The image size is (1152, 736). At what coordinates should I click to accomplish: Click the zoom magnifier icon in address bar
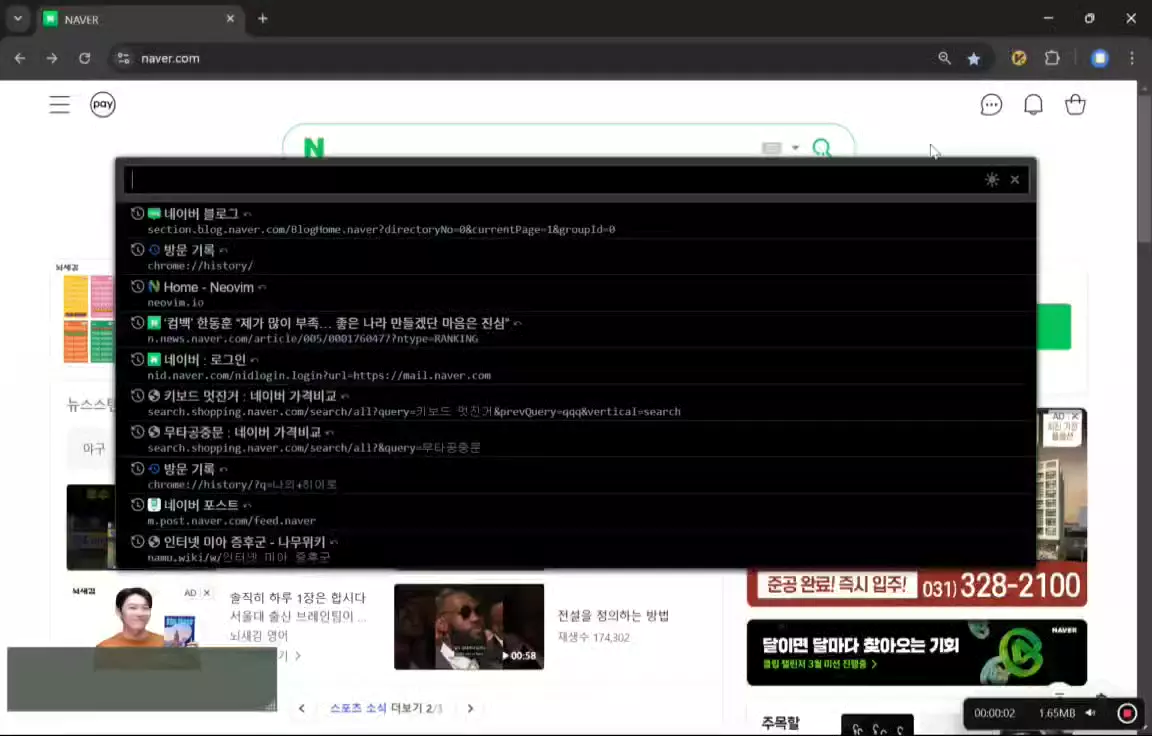point(944,58)
